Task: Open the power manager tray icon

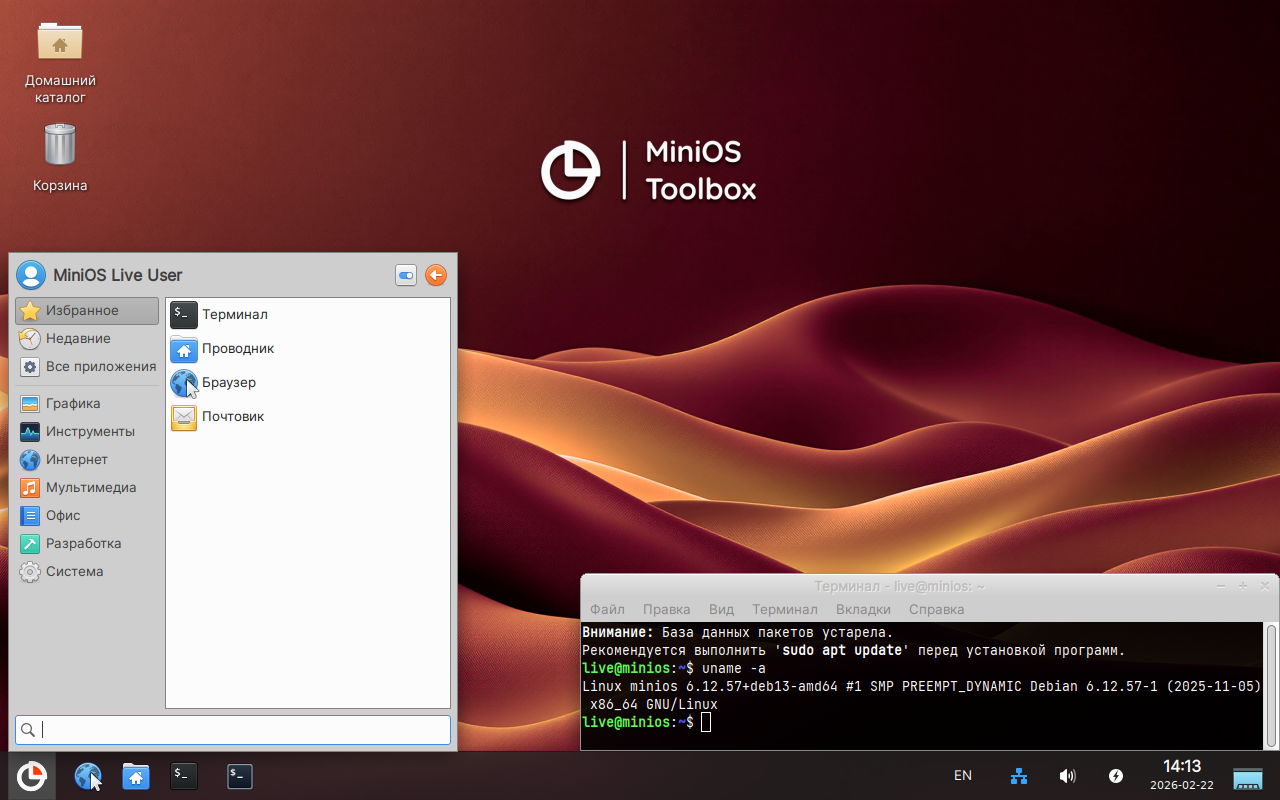Action: point(1116,776)
